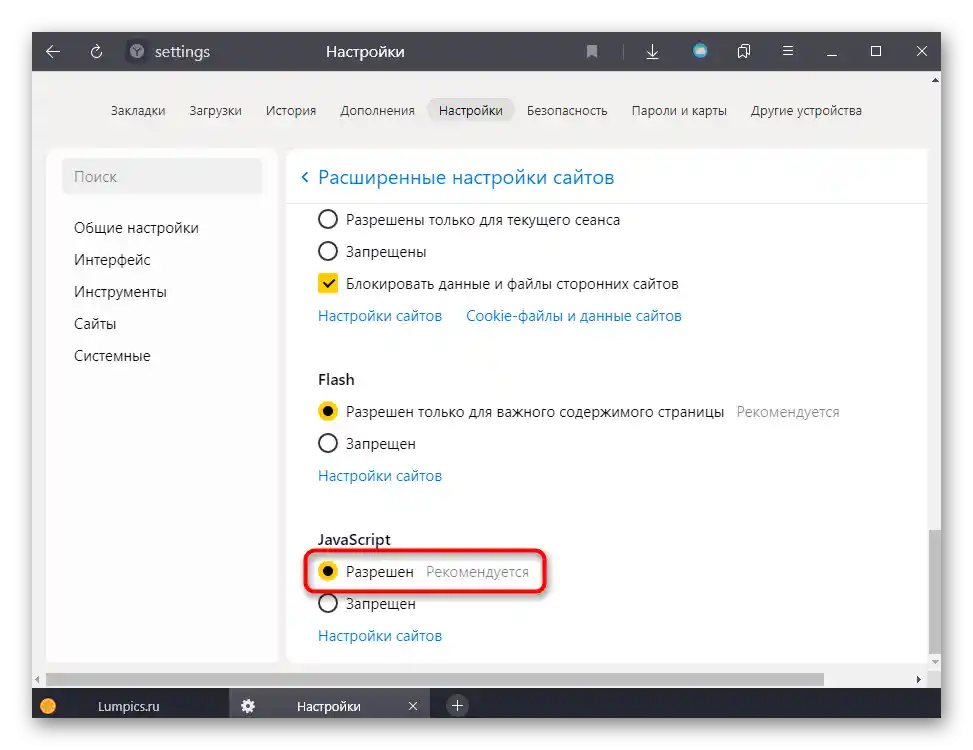The image size is (973, 750).
Task: Click the vertical scrollbar thumb
Action: (x=935, y=591)
